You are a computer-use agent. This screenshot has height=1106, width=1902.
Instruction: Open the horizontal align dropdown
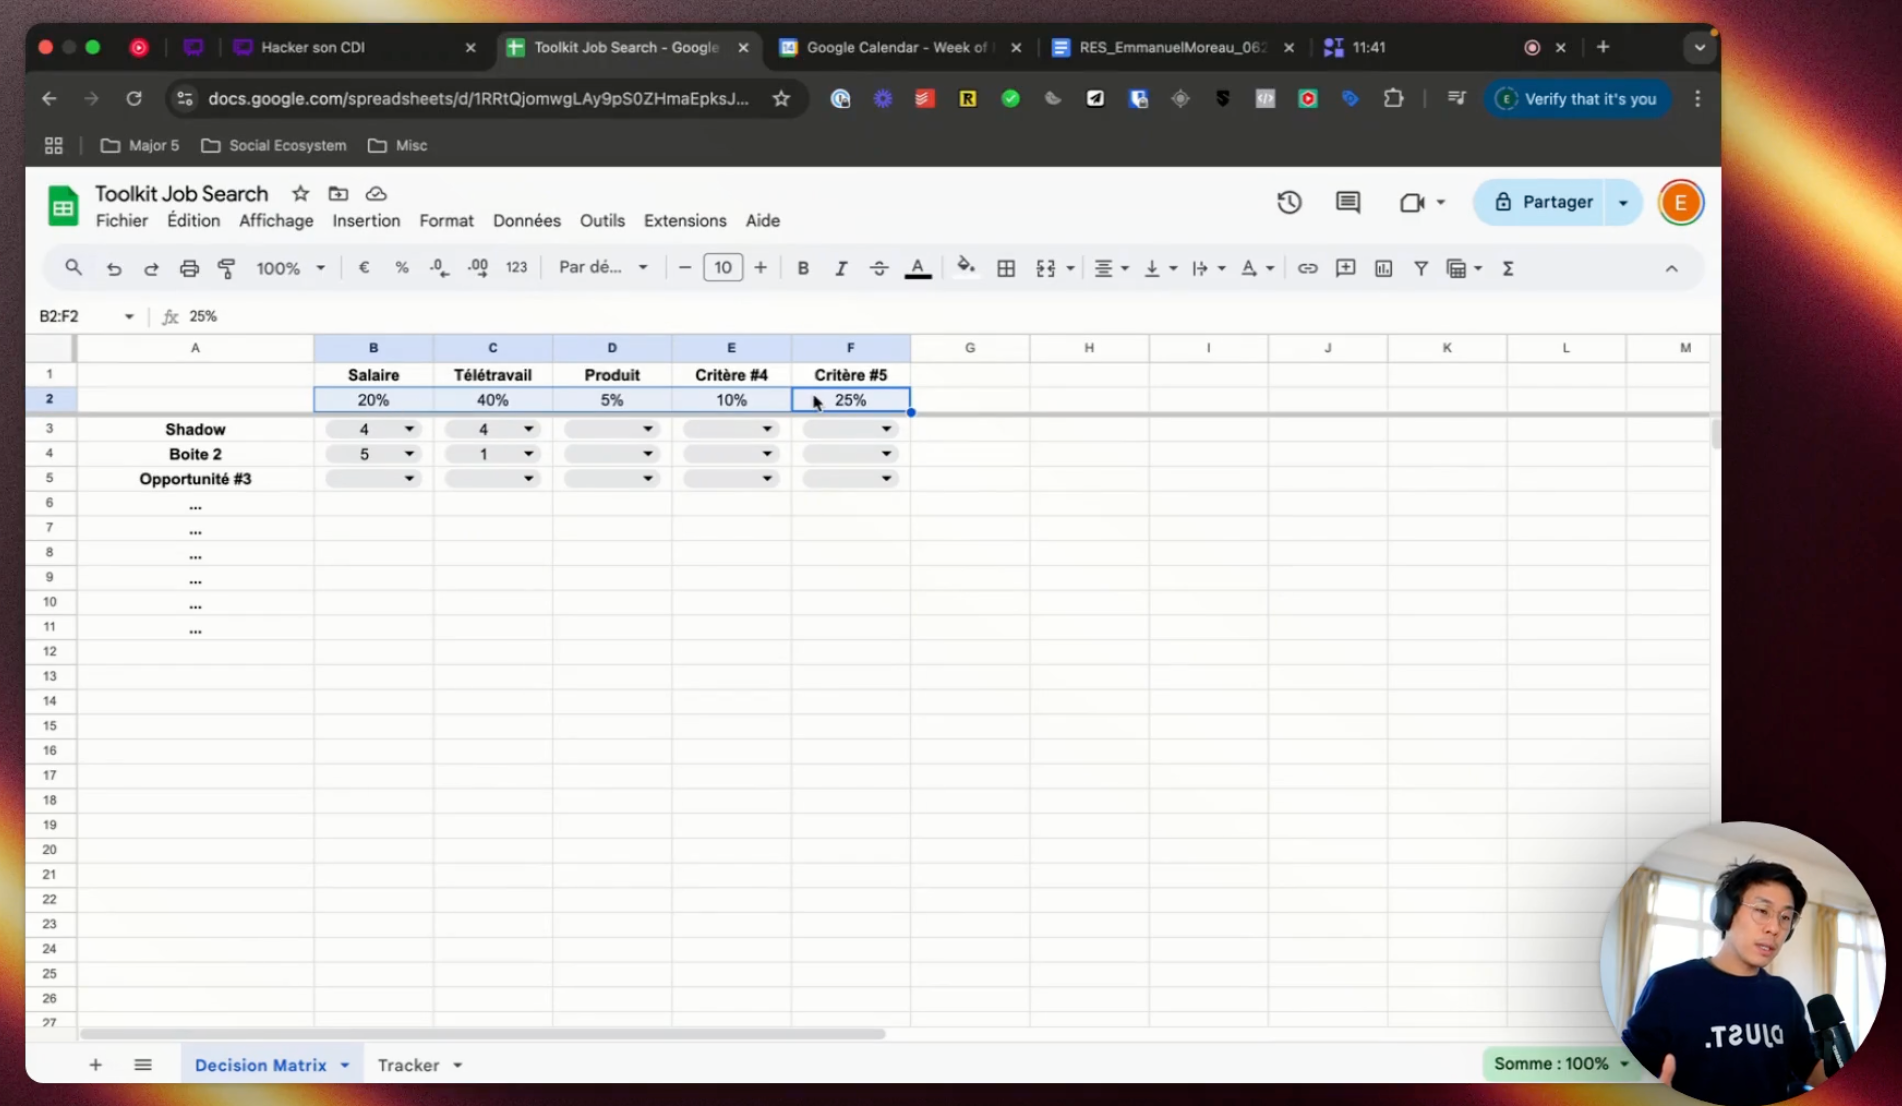click(1110, 268)
